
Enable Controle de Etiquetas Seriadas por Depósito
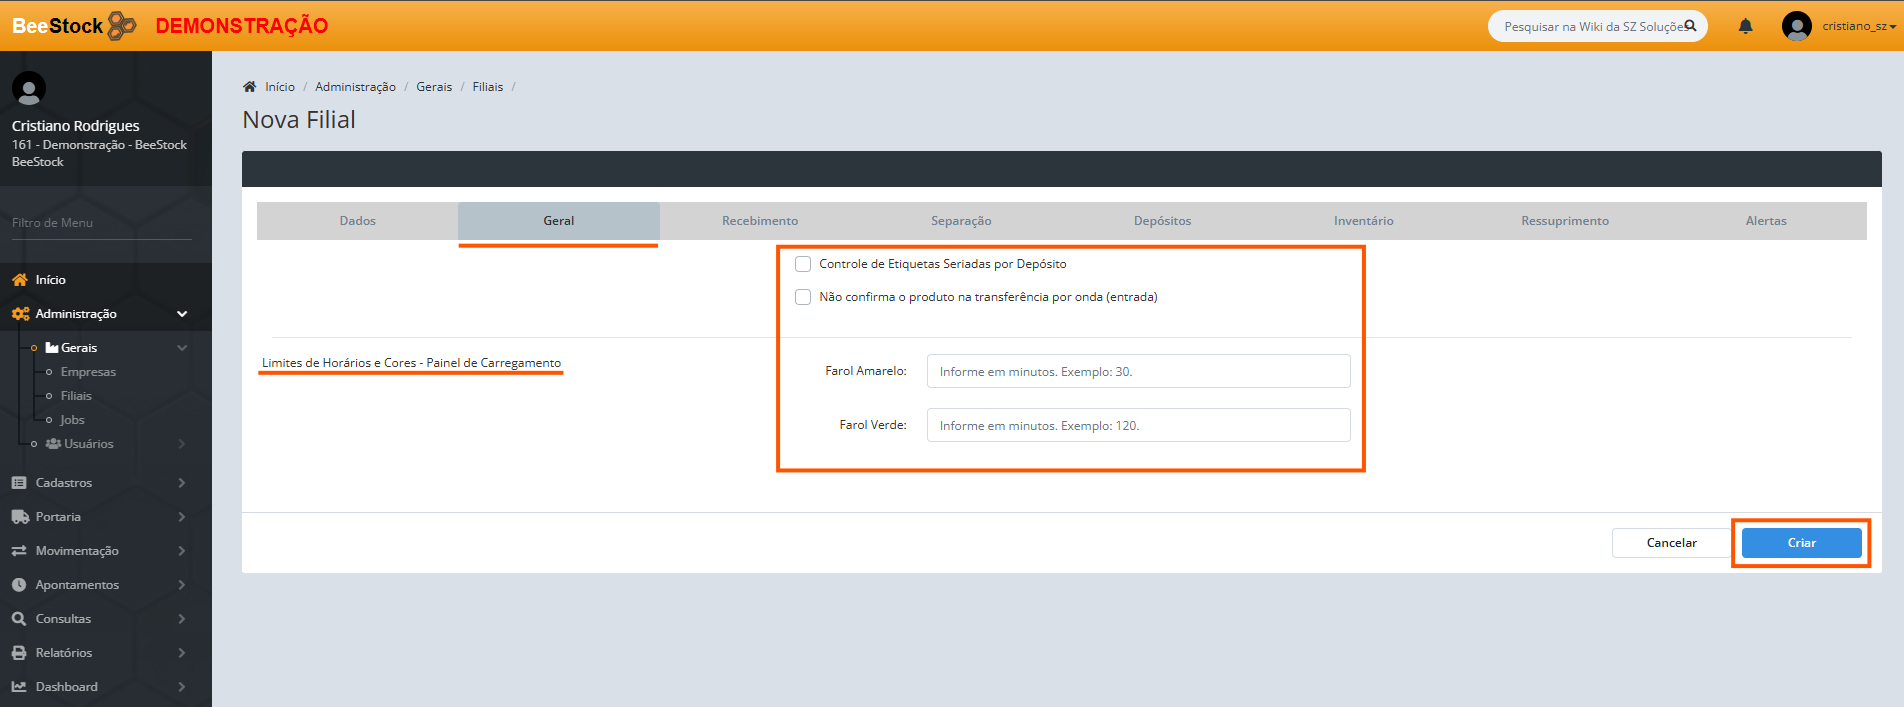pyautogui.click(x=803, y=264)
